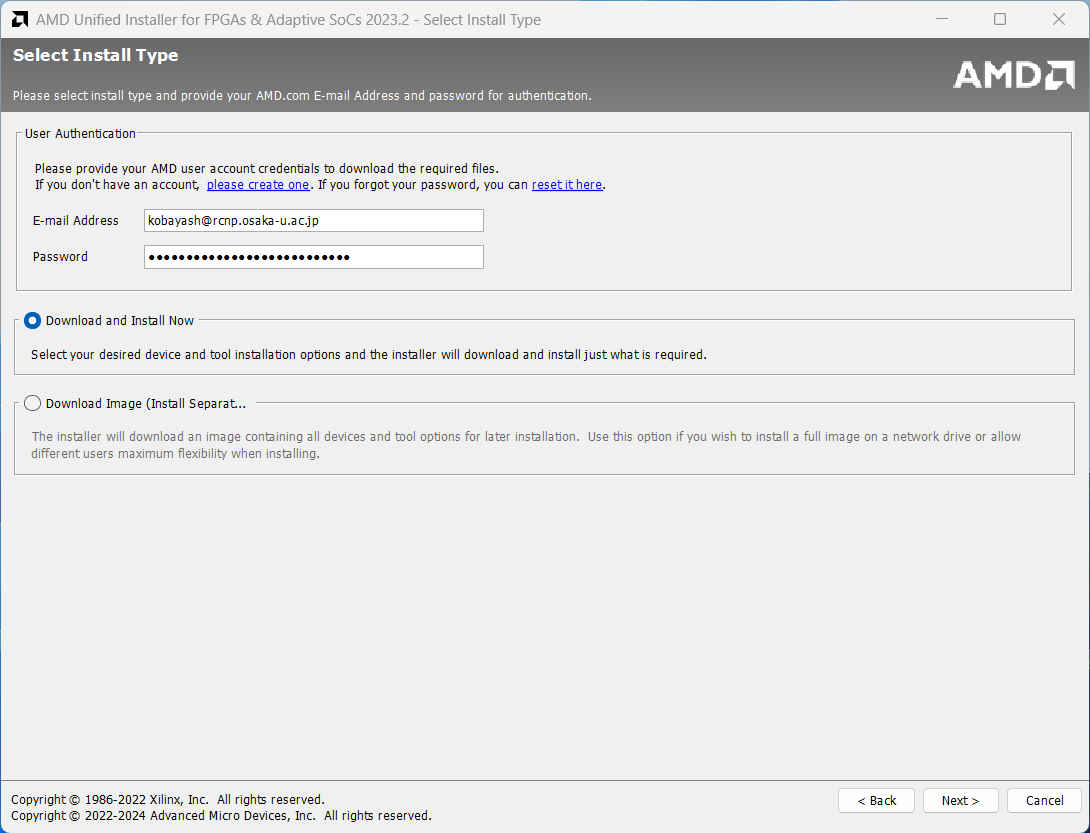
Task: Maximize the installer window
Action: click(x=1000, y=20)
